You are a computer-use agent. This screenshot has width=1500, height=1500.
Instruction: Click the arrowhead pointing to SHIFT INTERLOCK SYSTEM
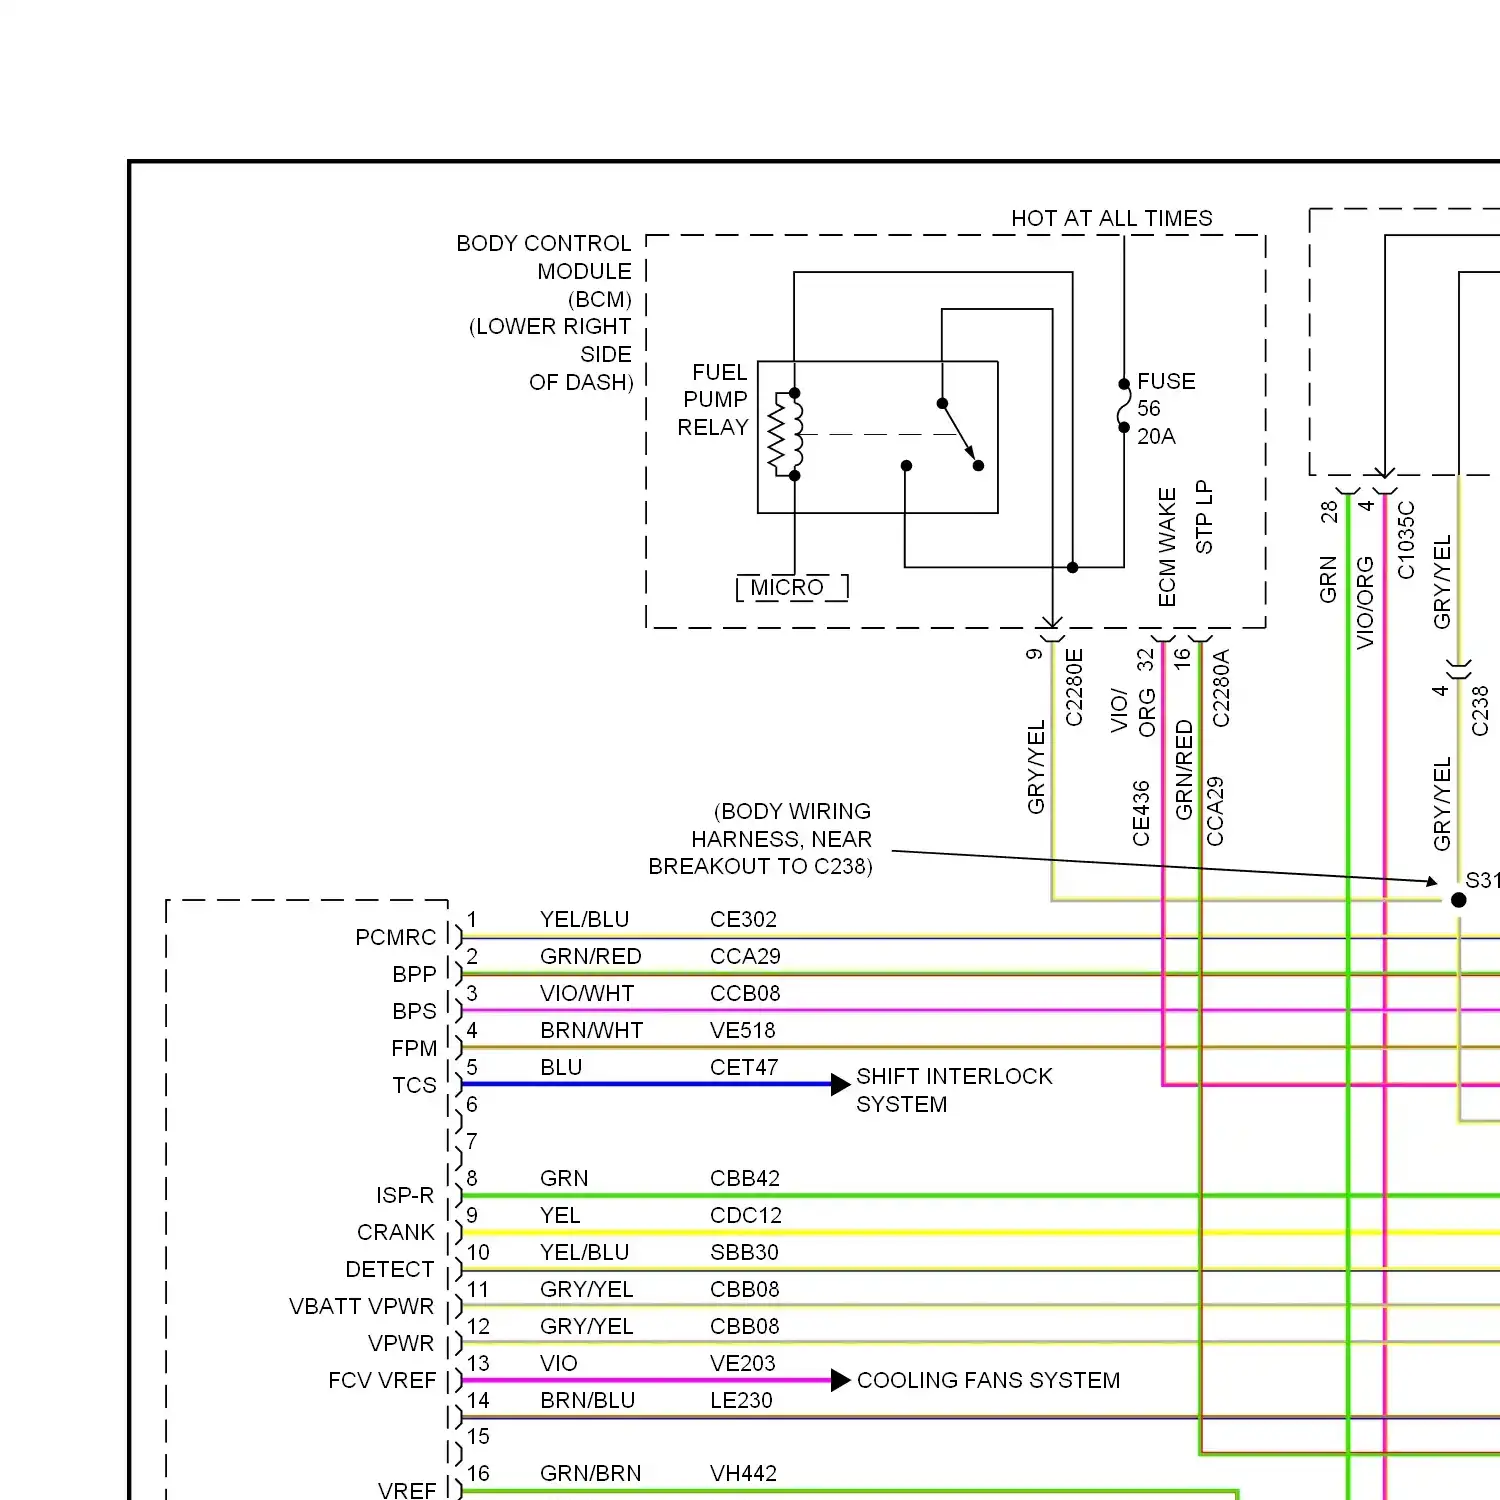coord(841,1084)
